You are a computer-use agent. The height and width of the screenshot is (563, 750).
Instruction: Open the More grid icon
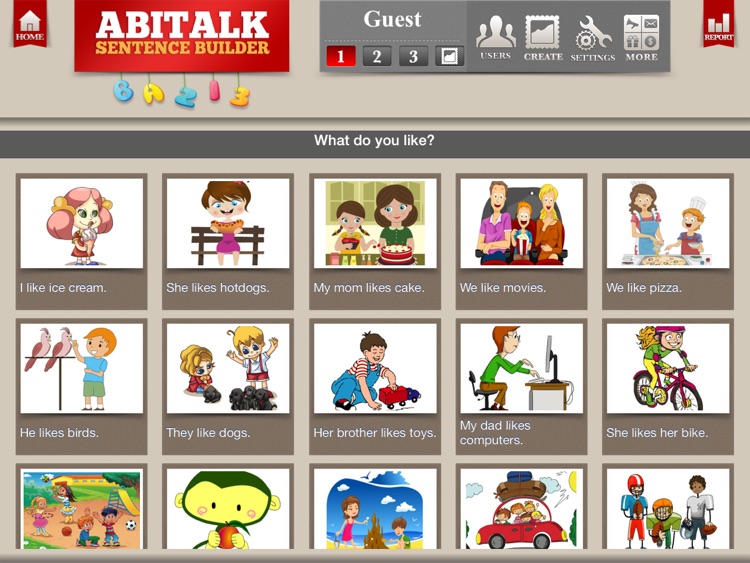641,38
